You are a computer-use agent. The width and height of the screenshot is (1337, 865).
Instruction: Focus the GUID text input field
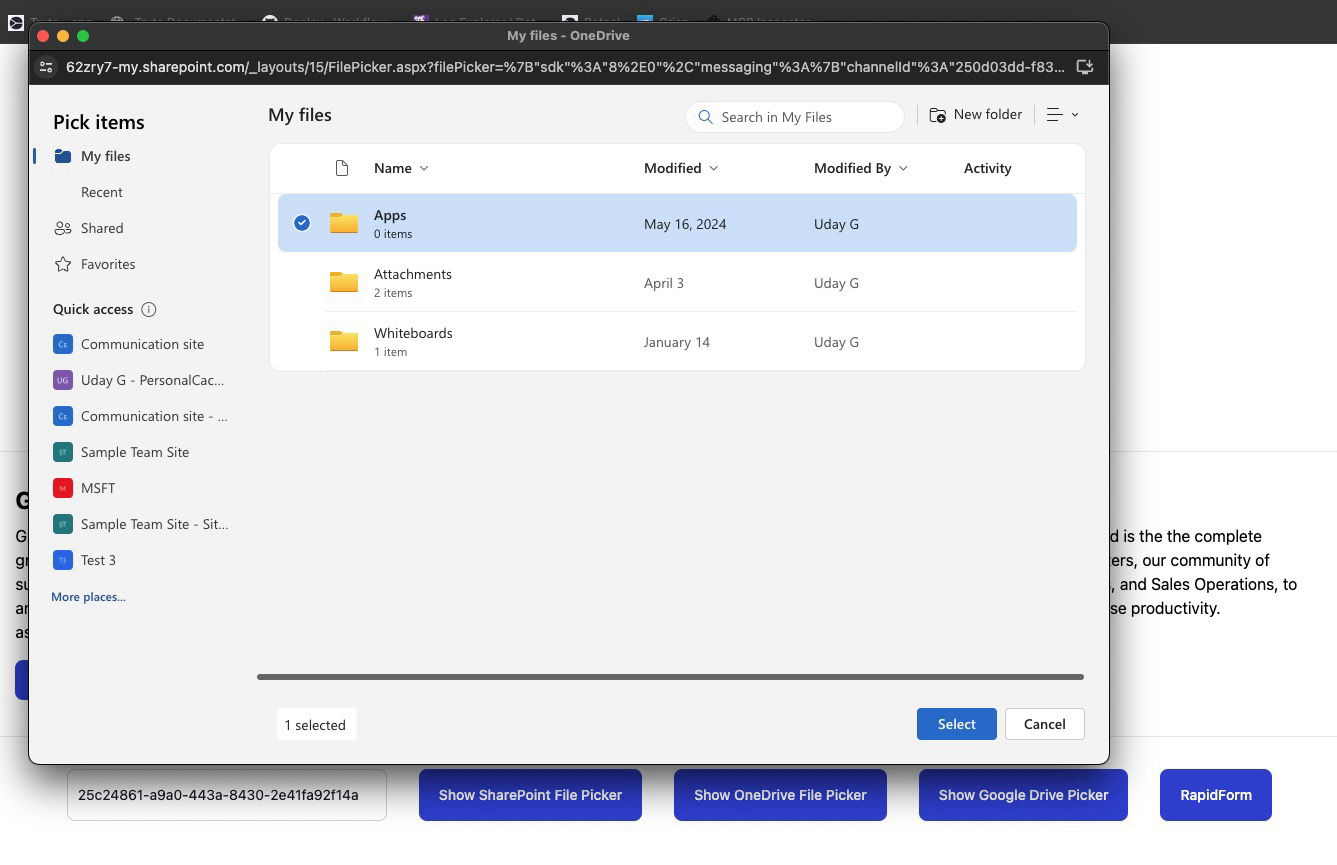pos(227,795)
